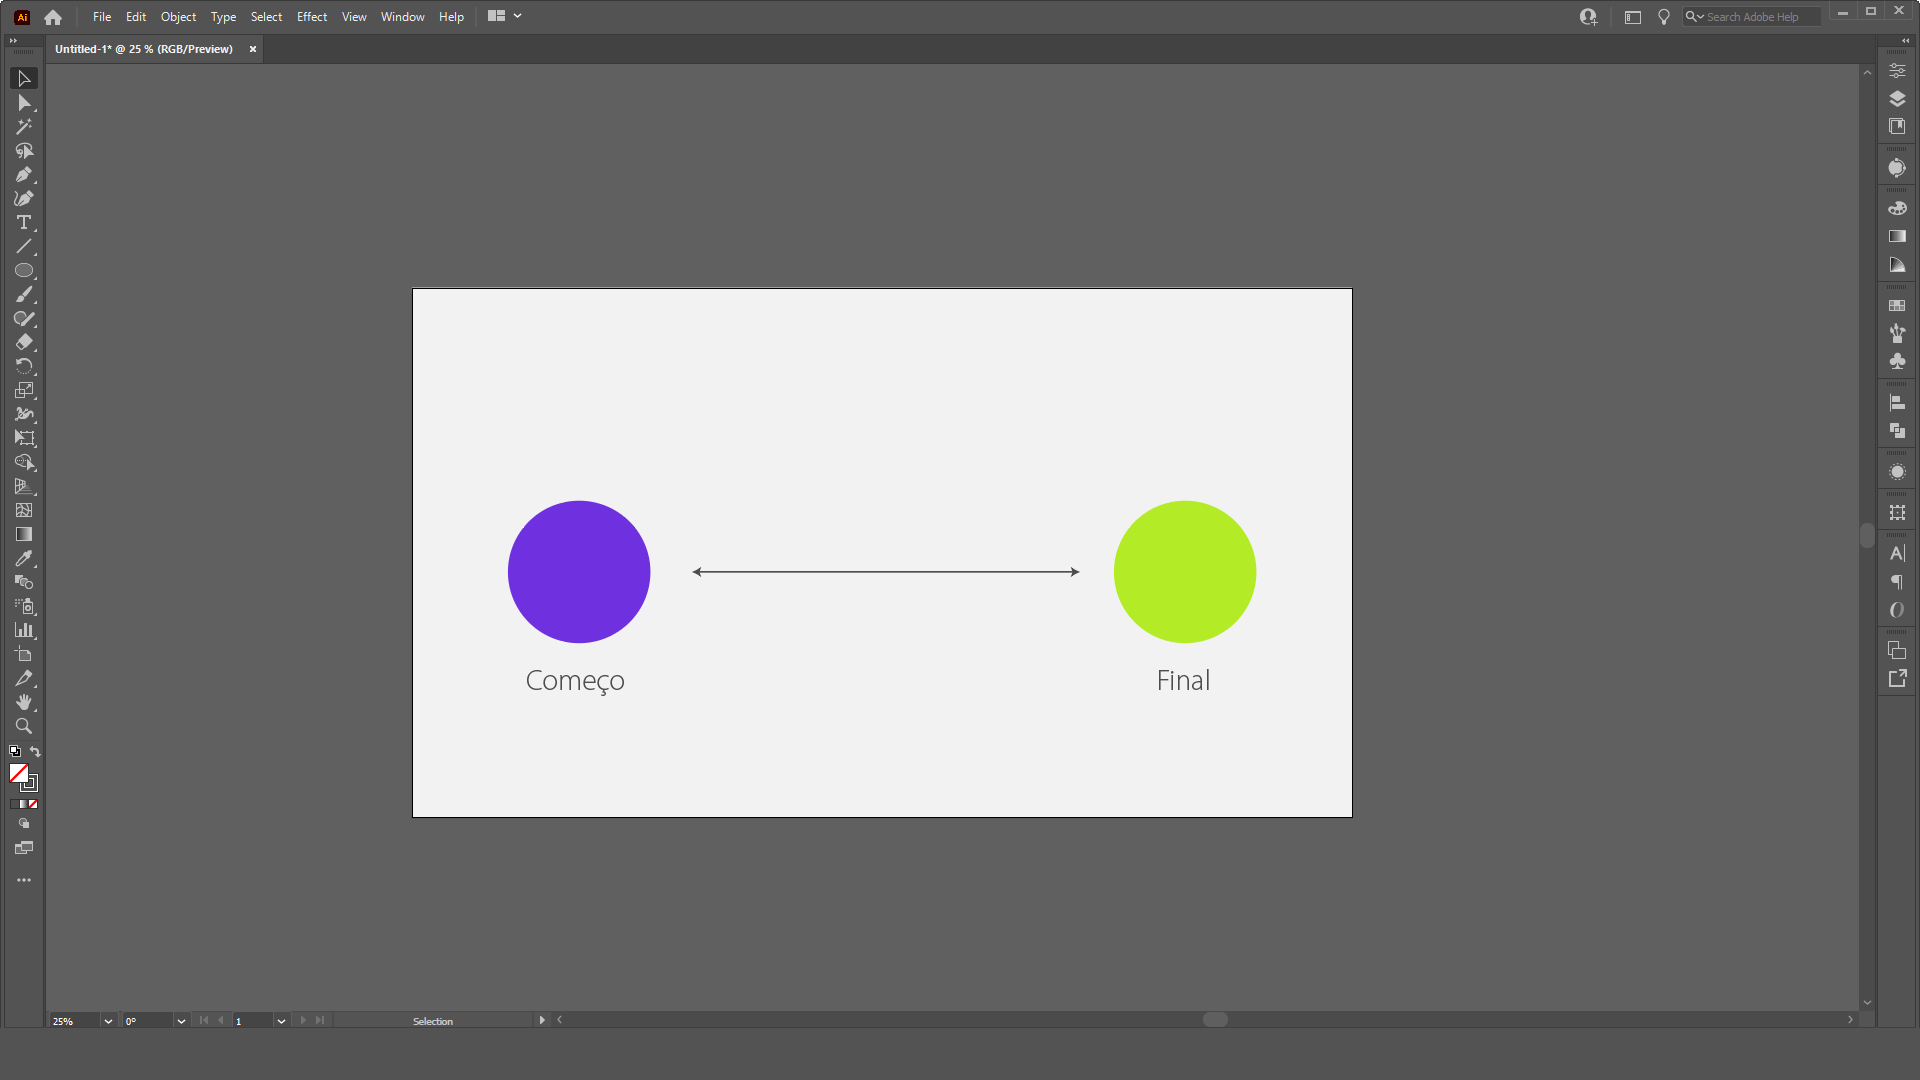Select the Magic Wand tool
This screenshot has width=1920, height=1080.
pyautogui.click(x=24, y=127)
